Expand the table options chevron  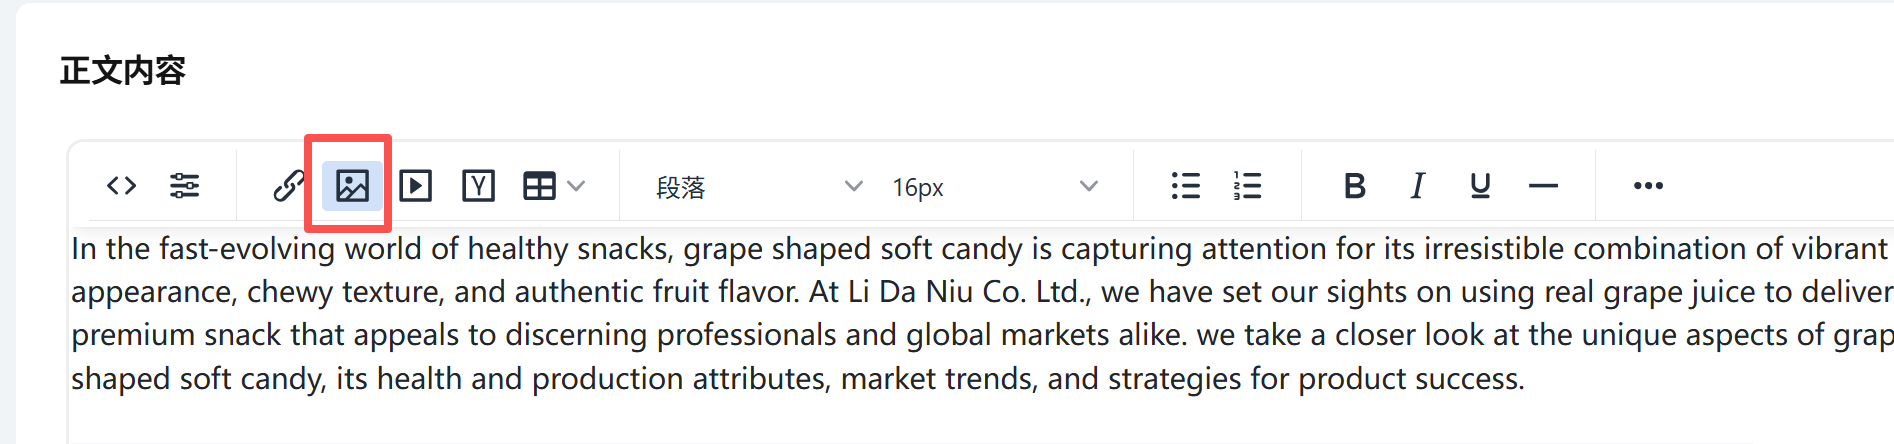tap(576, 186)
